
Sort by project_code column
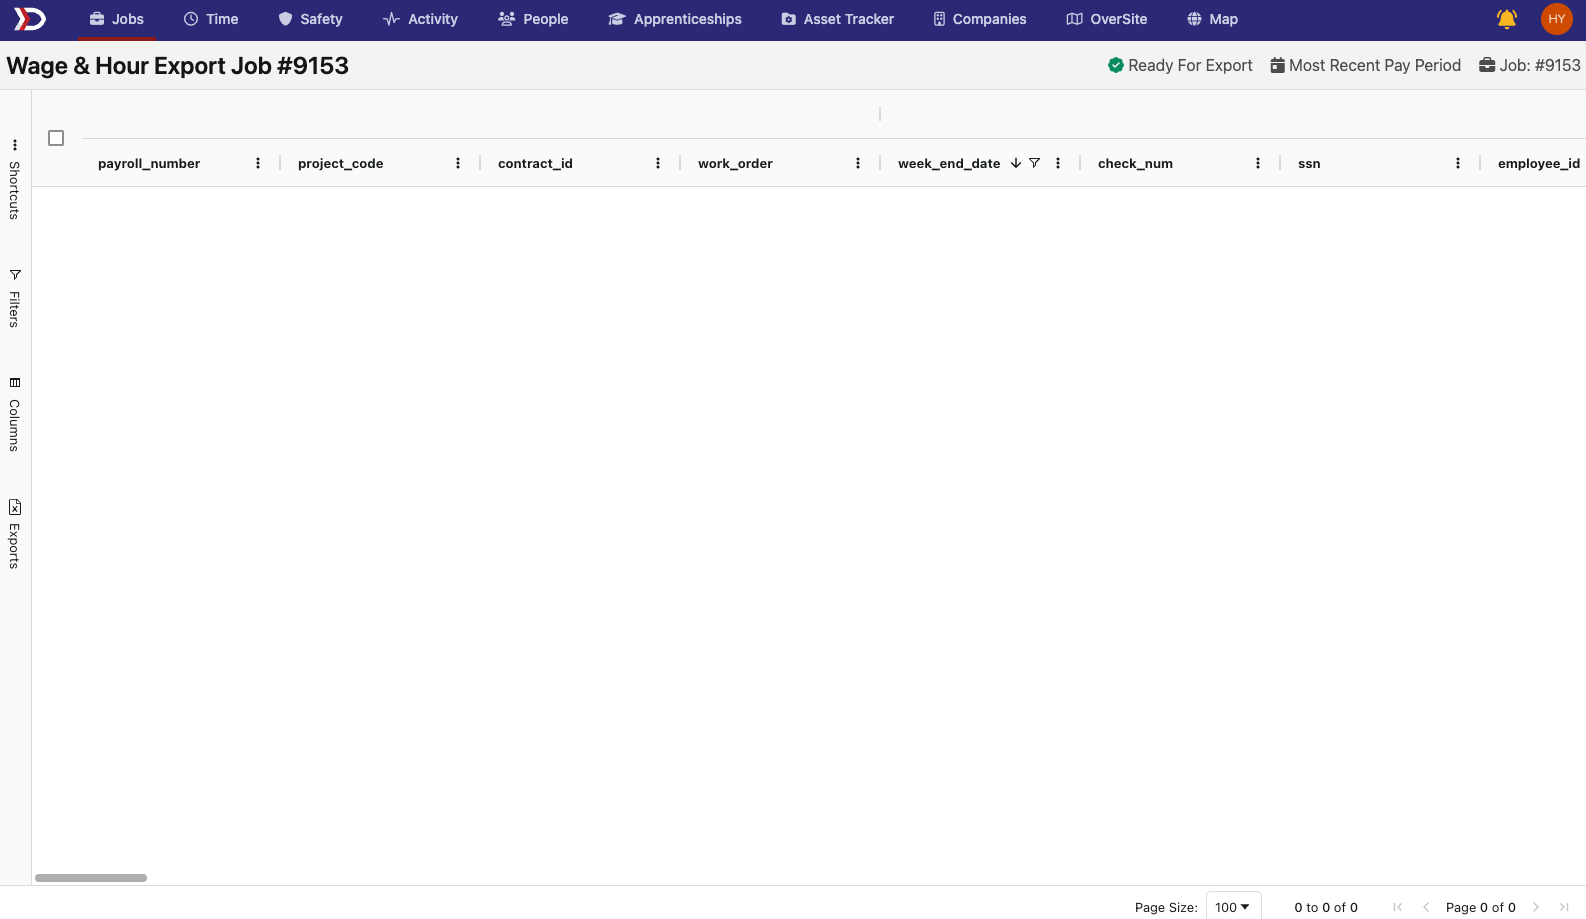point(340,163)
